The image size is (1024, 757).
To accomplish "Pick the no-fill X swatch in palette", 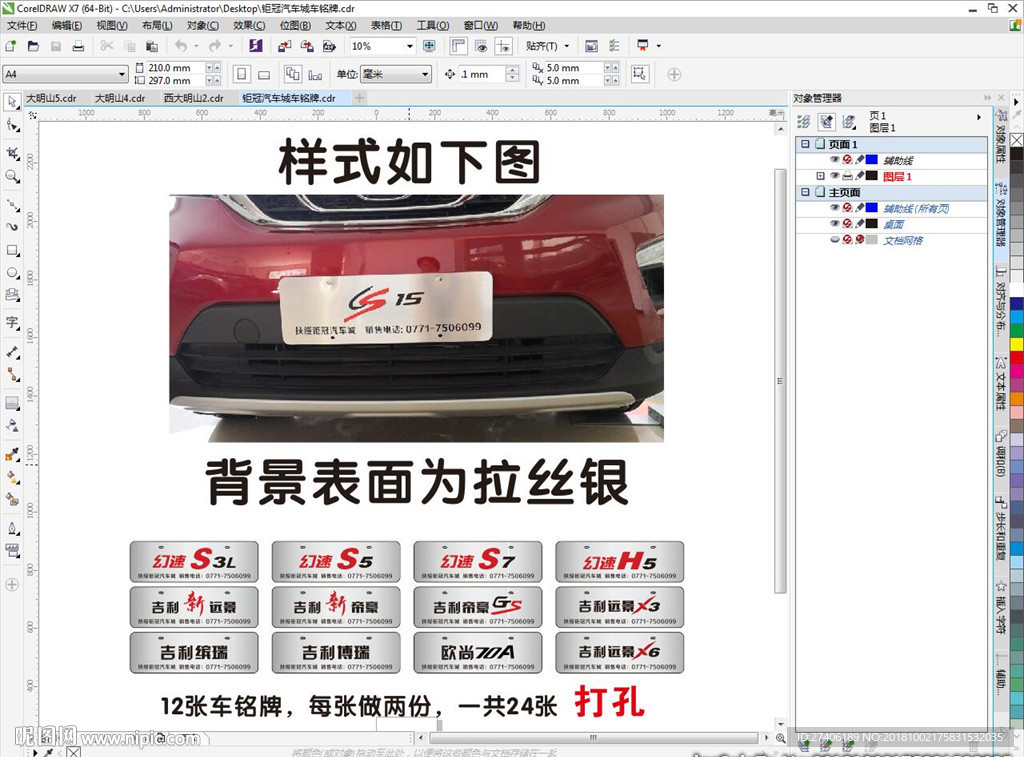I will tap(1017, 140).
